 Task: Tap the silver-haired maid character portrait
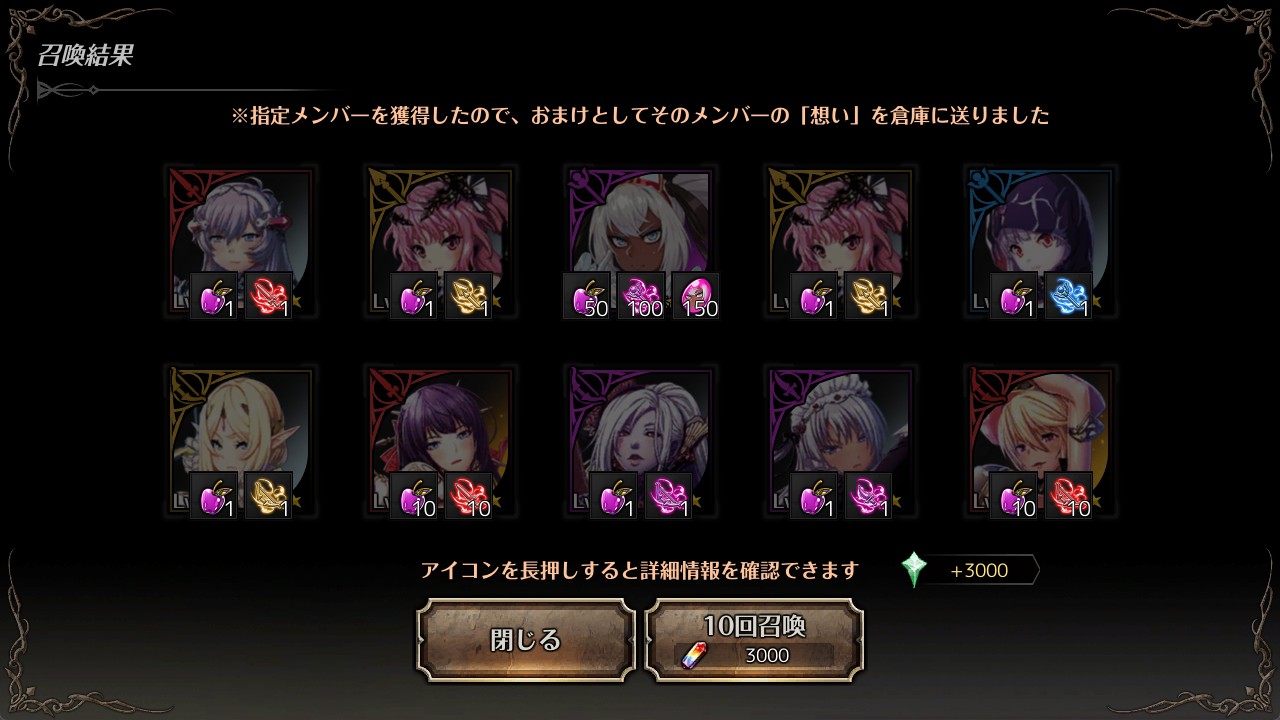[x=840, y=442]
